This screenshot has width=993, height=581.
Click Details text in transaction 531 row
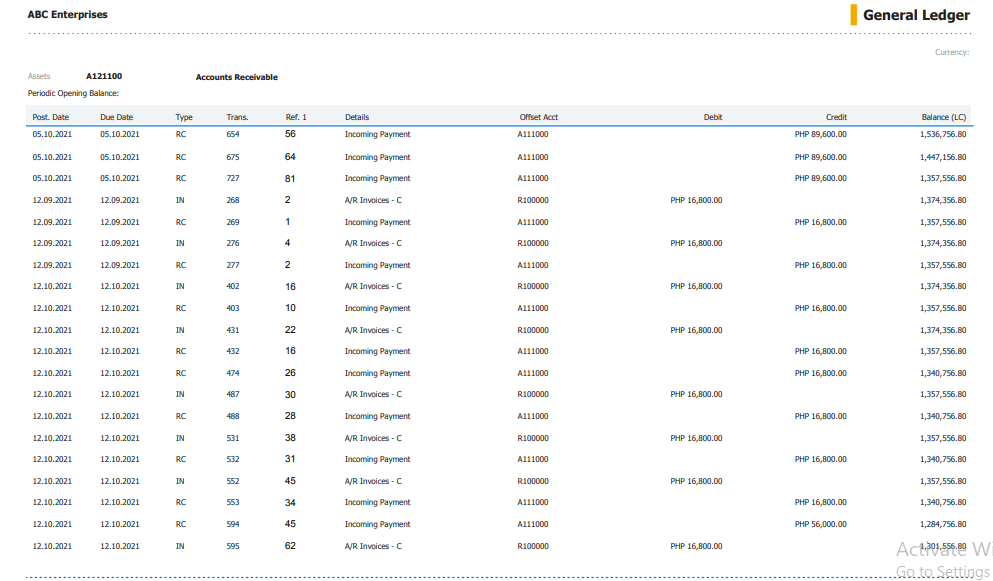373,438
